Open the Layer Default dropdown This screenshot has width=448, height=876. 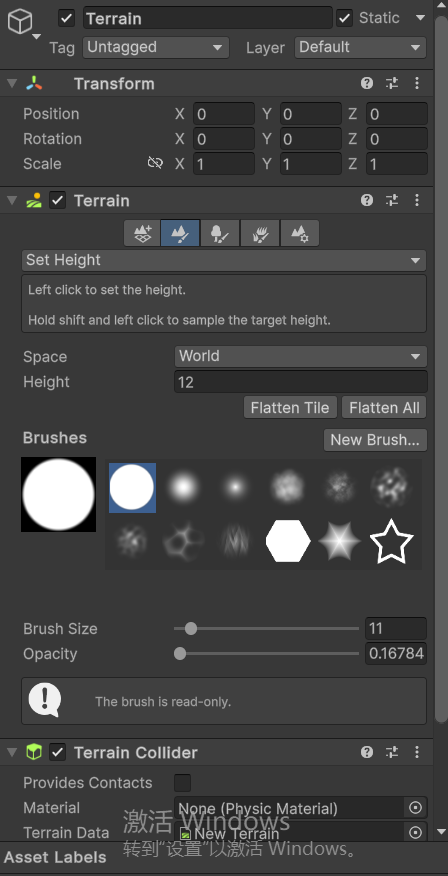coord(360,47)
